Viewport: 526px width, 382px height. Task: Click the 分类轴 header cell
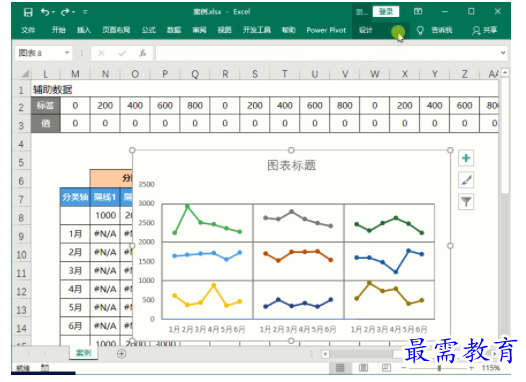75,197
